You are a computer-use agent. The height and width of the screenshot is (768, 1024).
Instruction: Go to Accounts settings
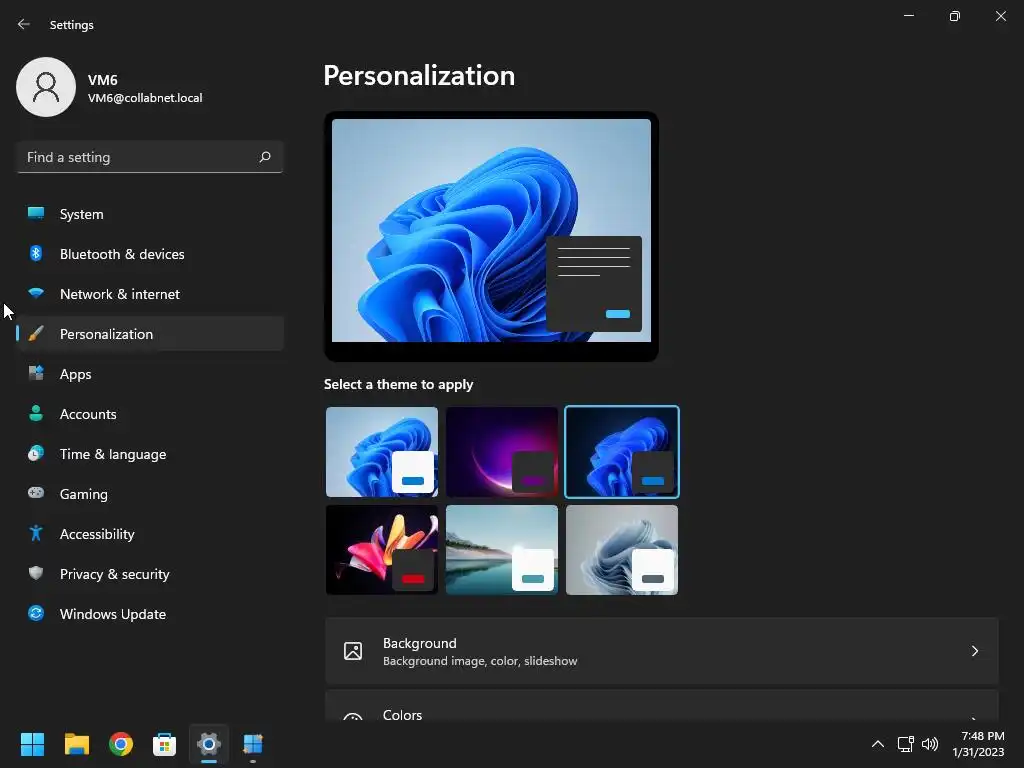pyautogui.click(x=150, y=414)
